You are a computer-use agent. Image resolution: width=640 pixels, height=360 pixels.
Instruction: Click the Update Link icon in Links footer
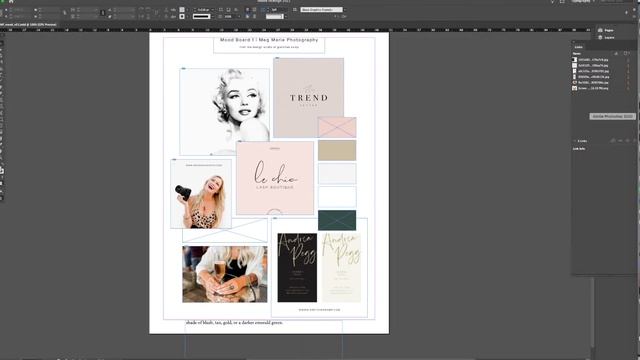(627, 141)
